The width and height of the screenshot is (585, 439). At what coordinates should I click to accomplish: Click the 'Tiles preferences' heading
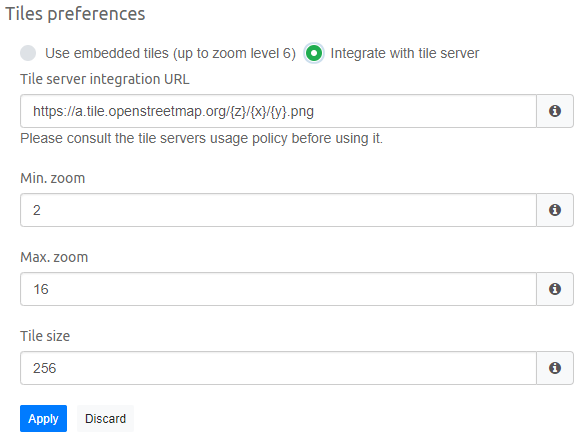75,14
